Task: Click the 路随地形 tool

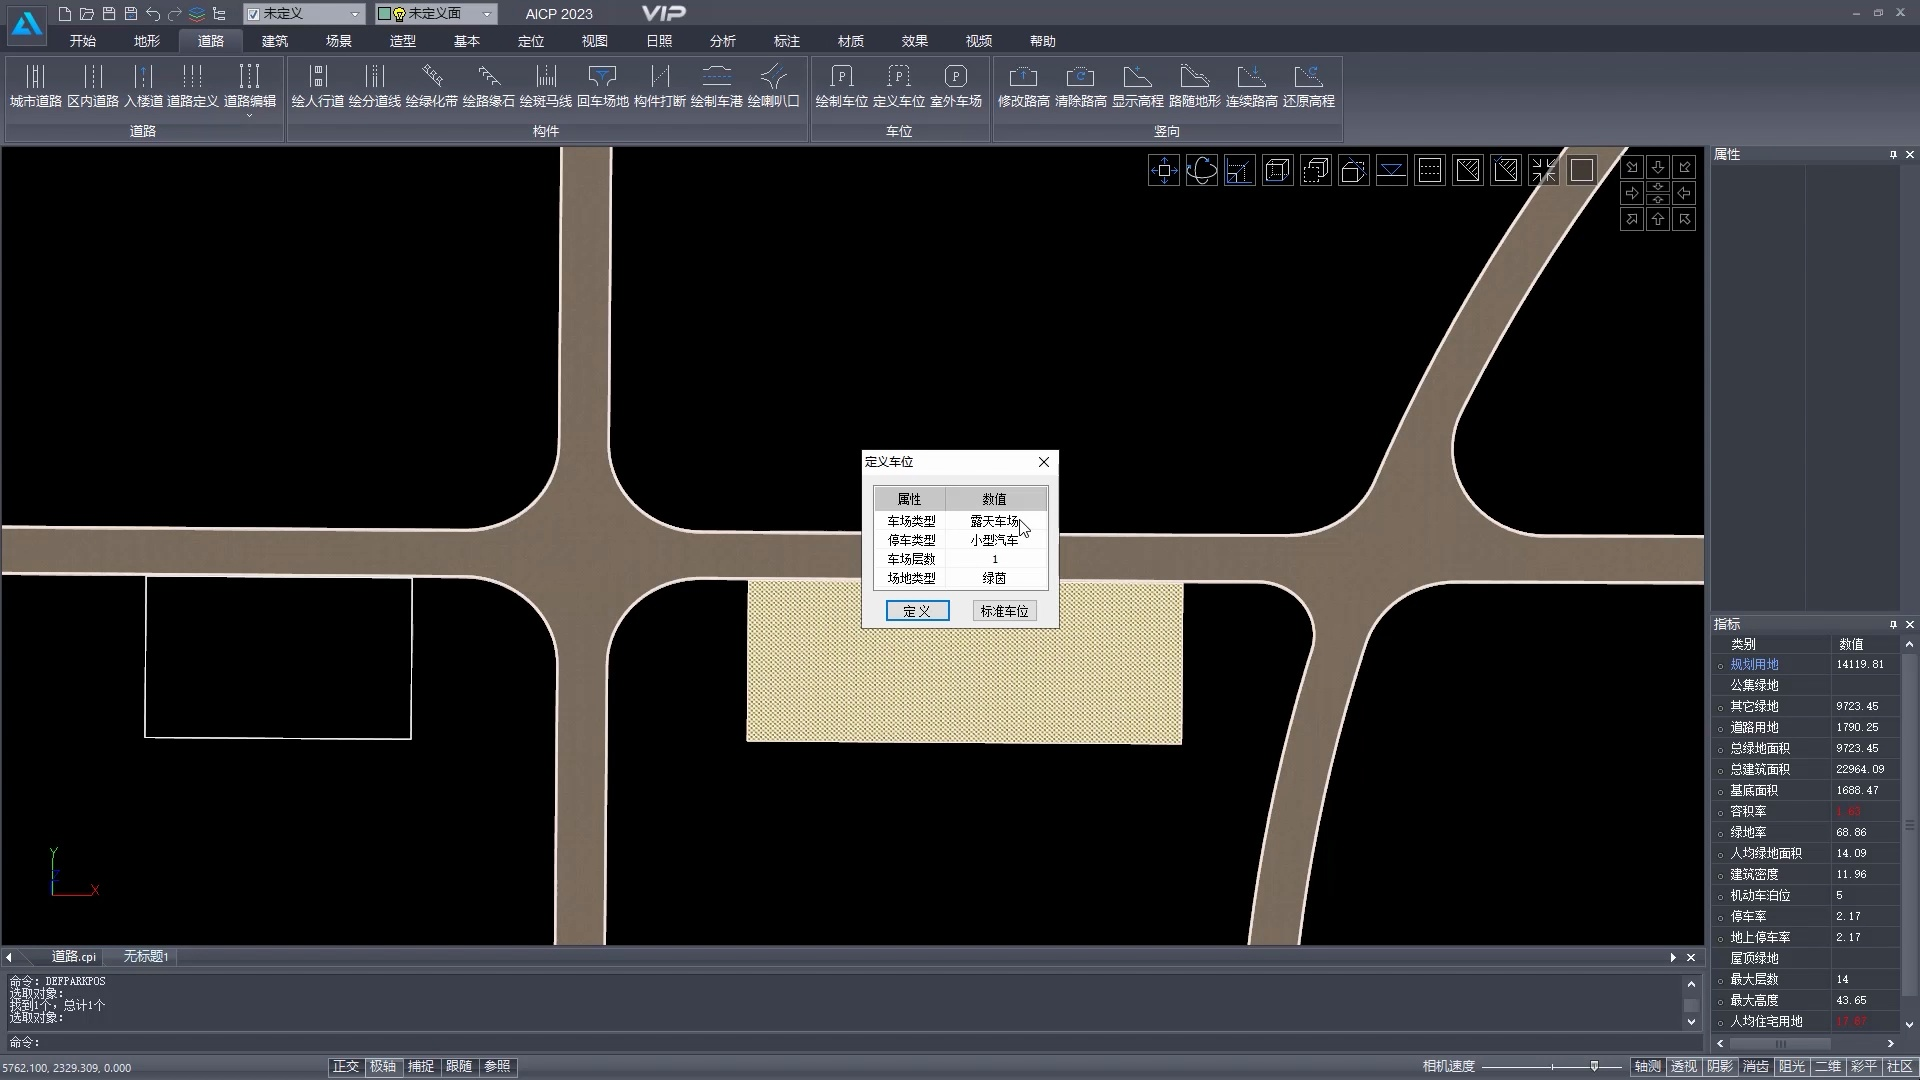Action: pos(1195,86)
